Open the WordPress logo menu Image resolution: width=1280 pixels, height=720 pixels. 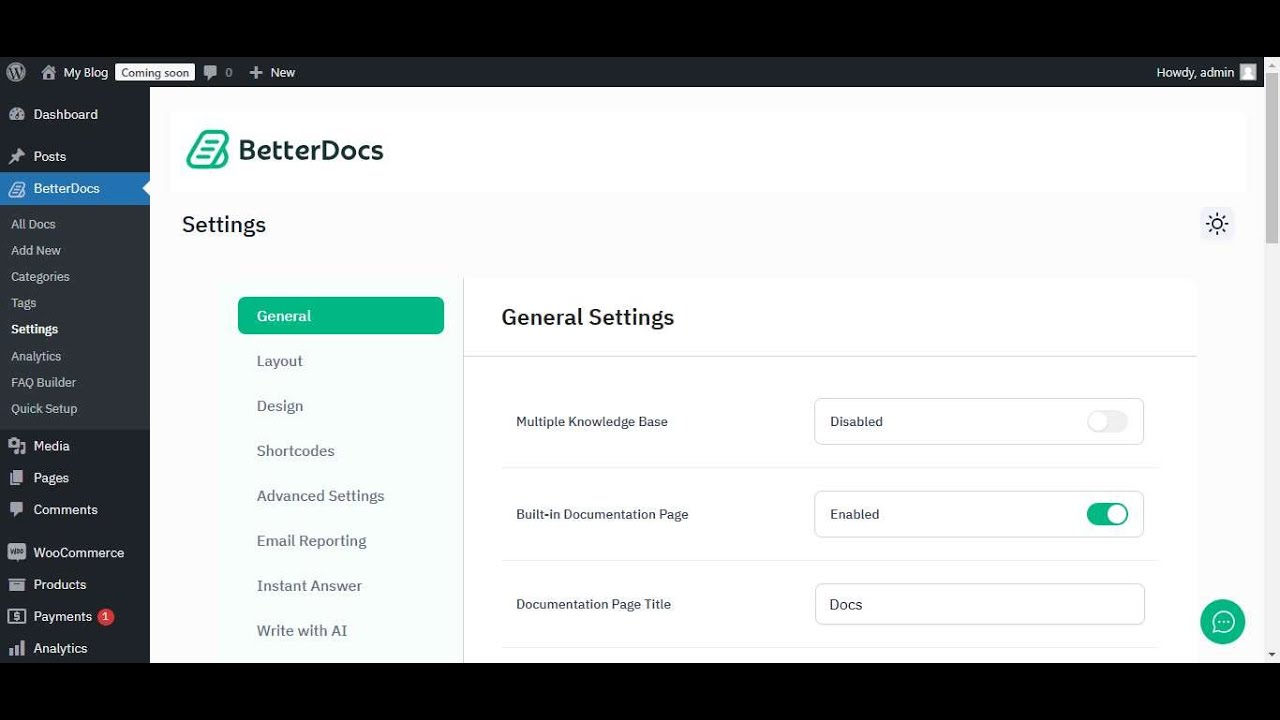tap(16, 72)
